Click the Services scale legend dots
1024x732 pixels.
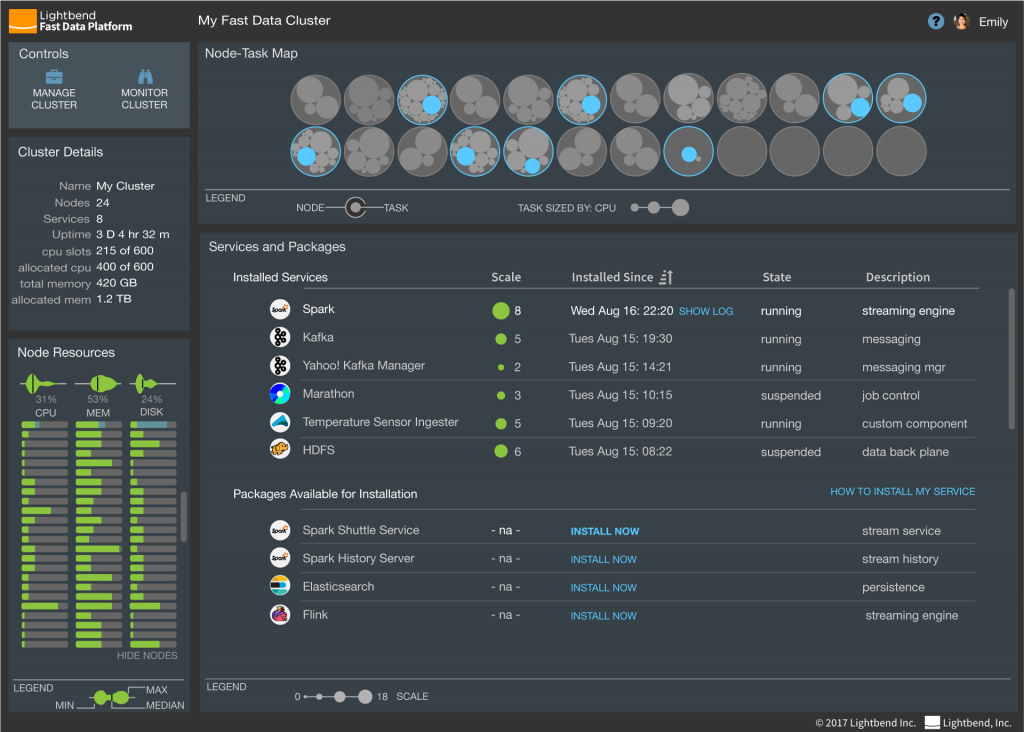point(338,697)
